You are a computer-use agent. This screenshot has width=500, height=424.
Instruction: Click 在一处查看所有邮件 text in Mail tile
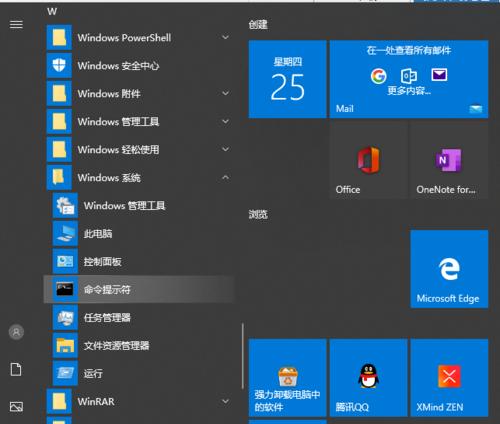409,50
